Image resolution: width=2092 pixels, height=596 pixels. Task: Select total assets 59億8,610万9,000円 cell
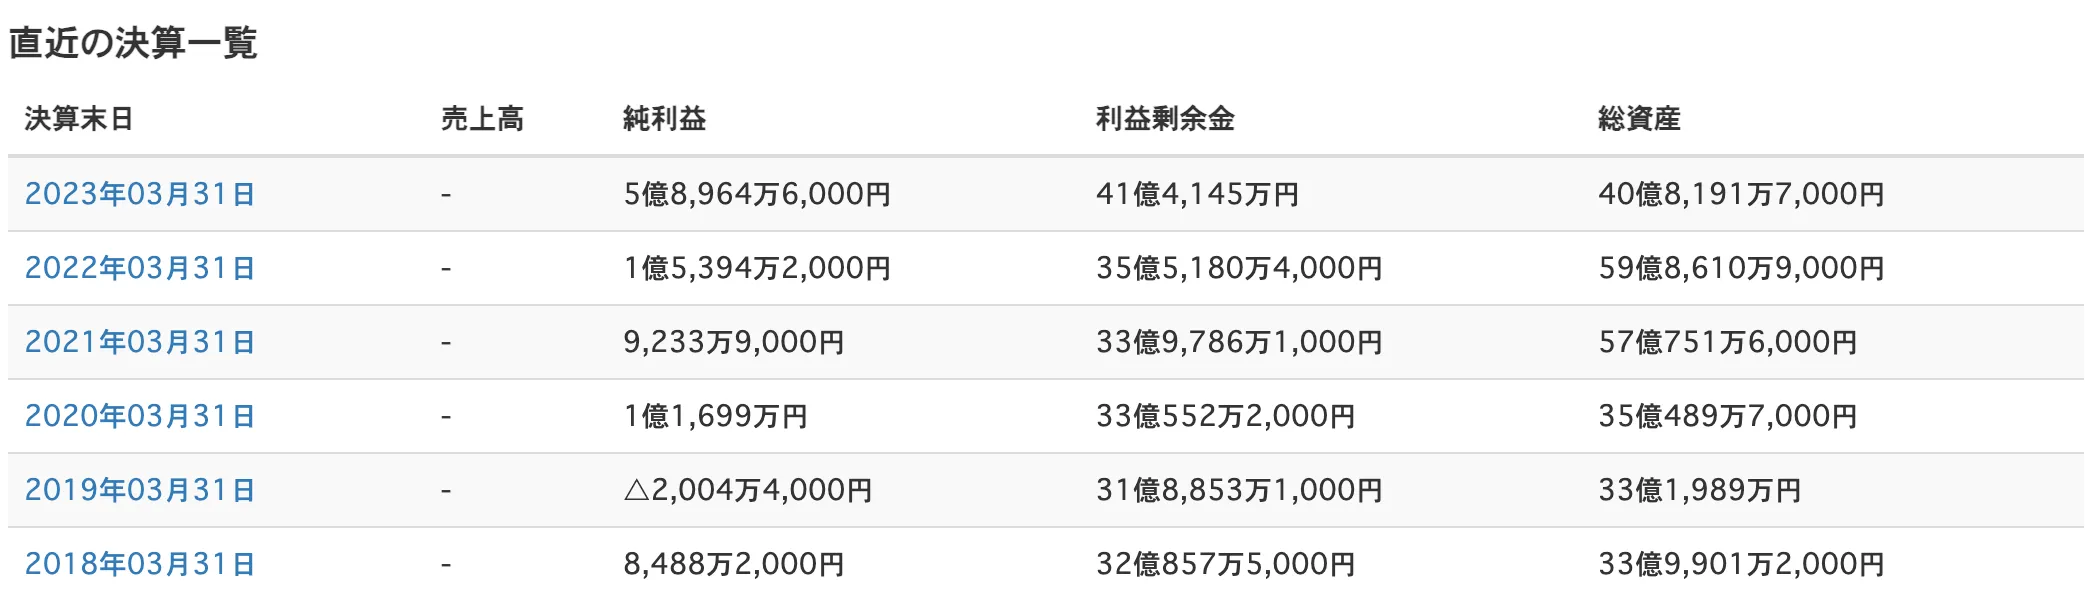1741,268
